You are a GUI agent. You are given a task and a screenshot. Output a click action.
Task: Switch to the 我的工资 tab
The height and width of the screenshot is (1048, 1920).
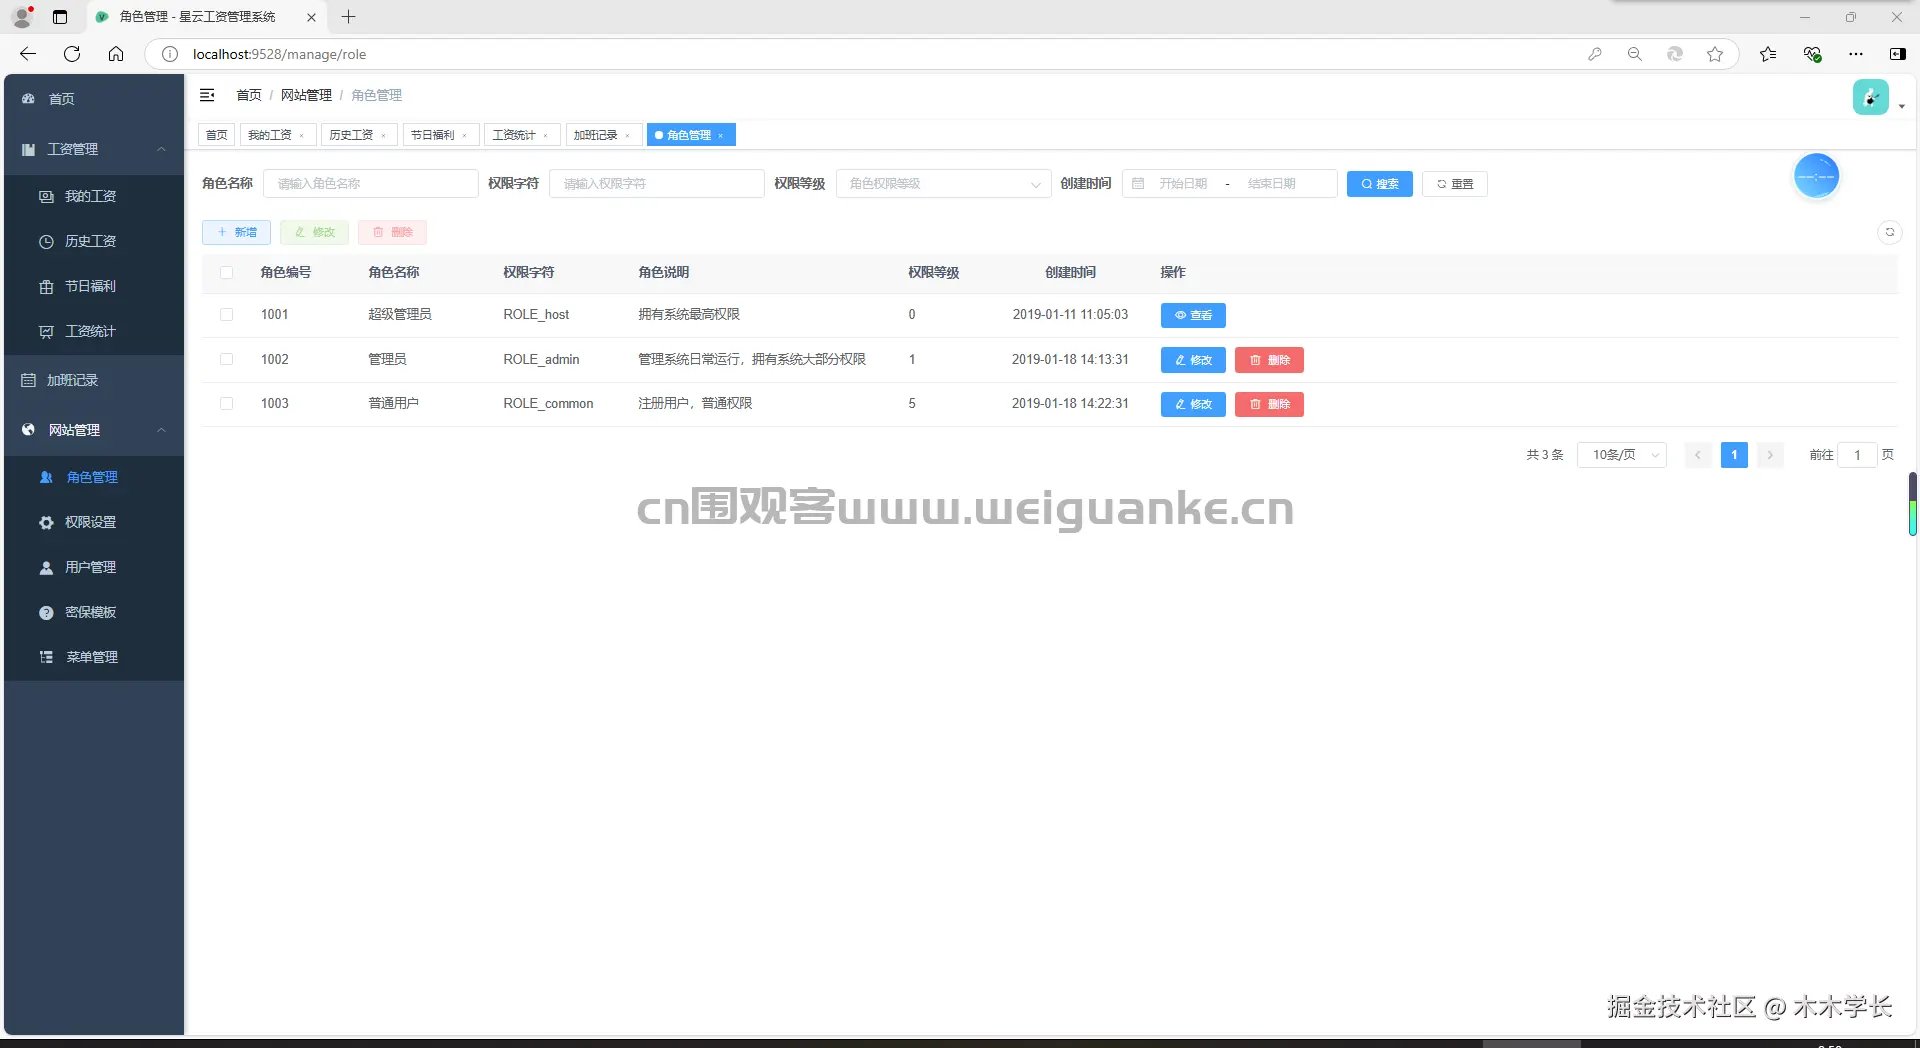point(270,135)
